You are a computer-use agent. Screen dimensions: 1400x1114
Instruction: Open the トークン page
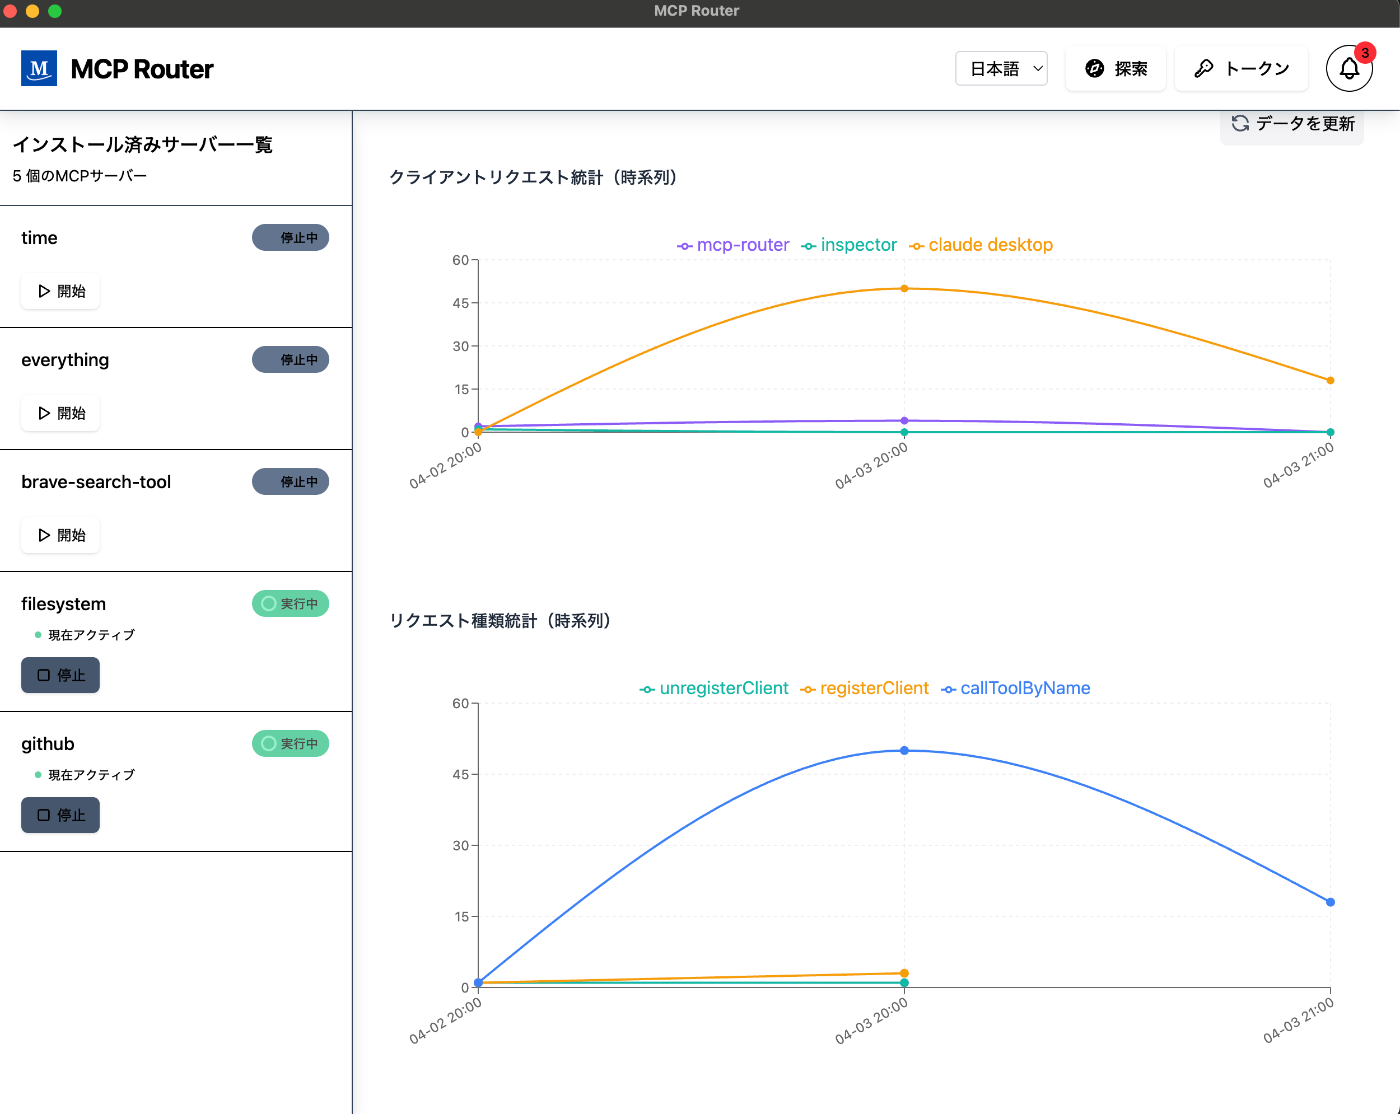1241,68
